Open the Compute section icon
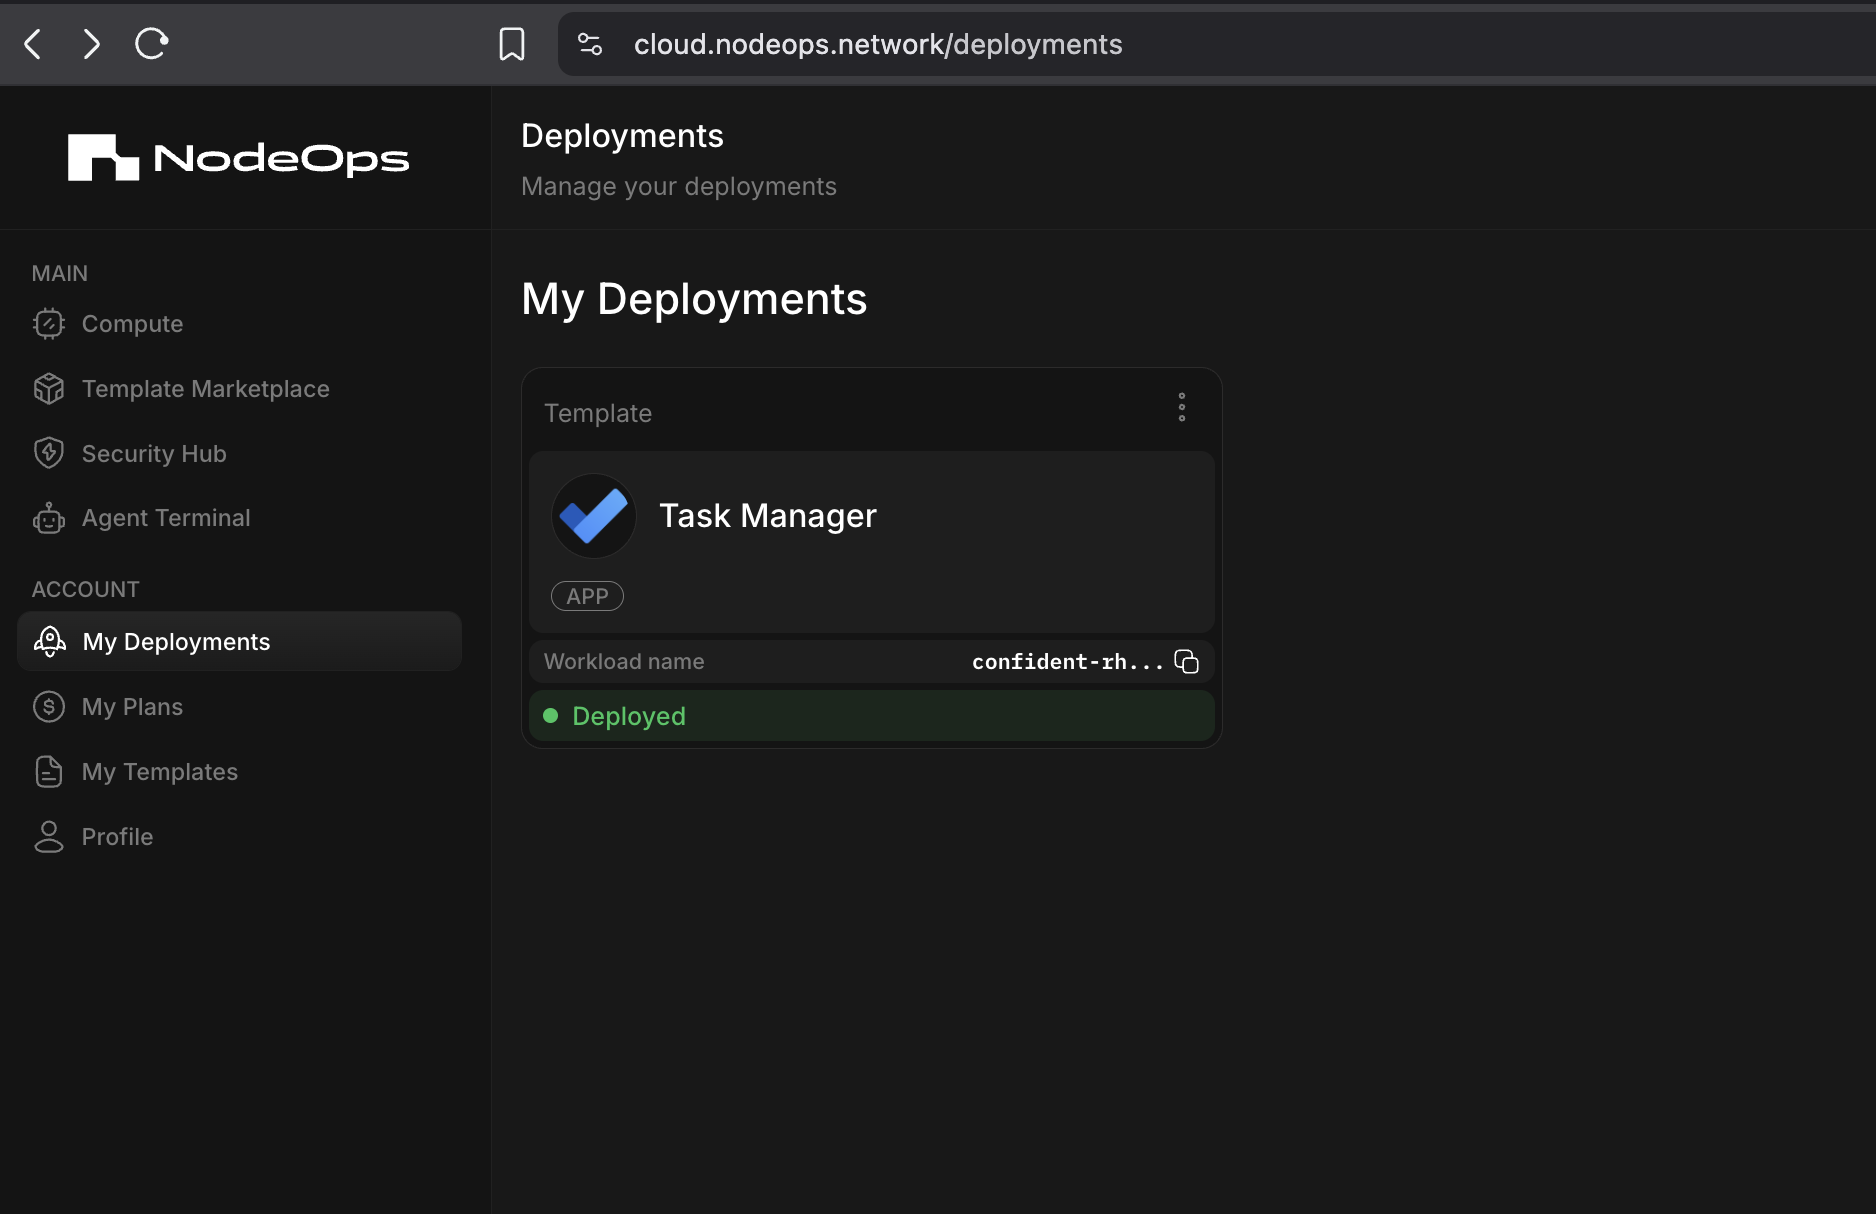The image size is (1876, 1214). 49,323
